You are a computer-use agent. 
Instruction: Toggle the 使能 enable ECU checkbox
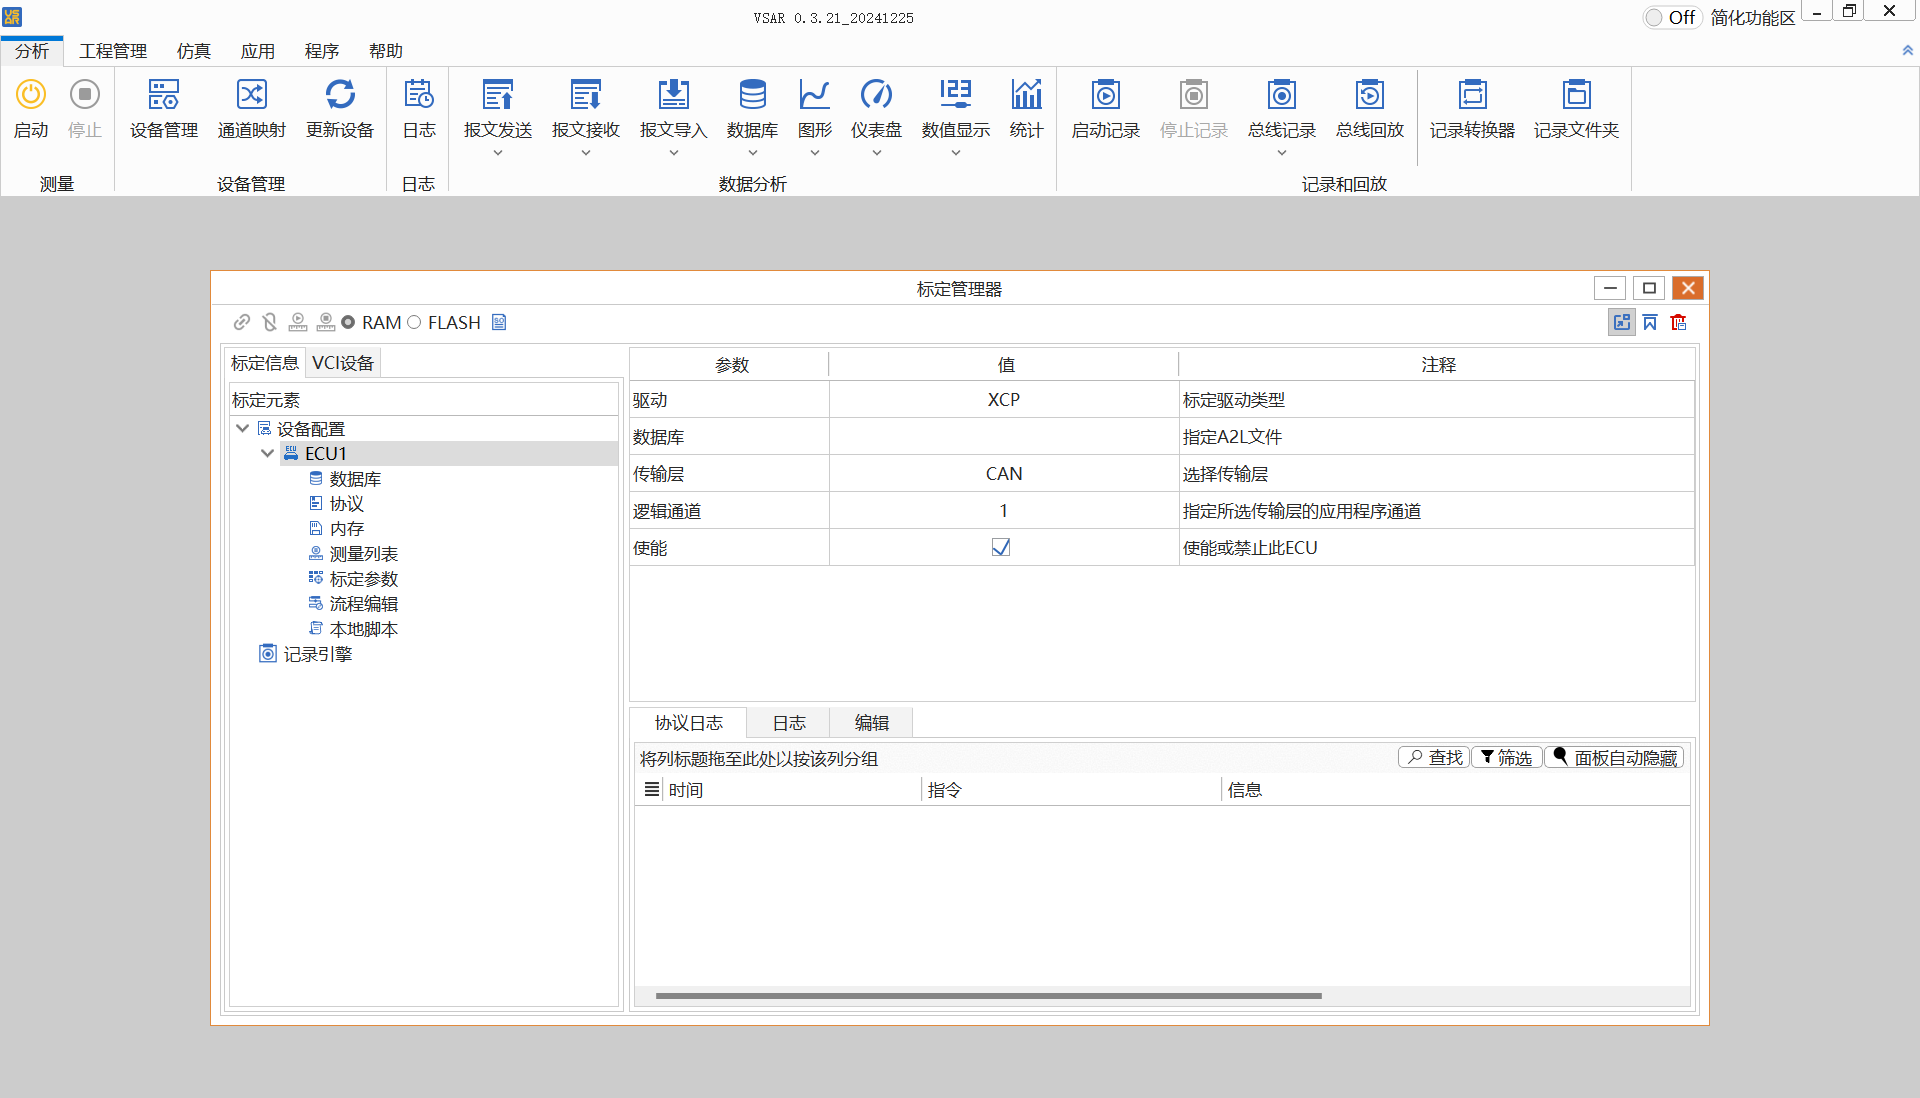1001,548
